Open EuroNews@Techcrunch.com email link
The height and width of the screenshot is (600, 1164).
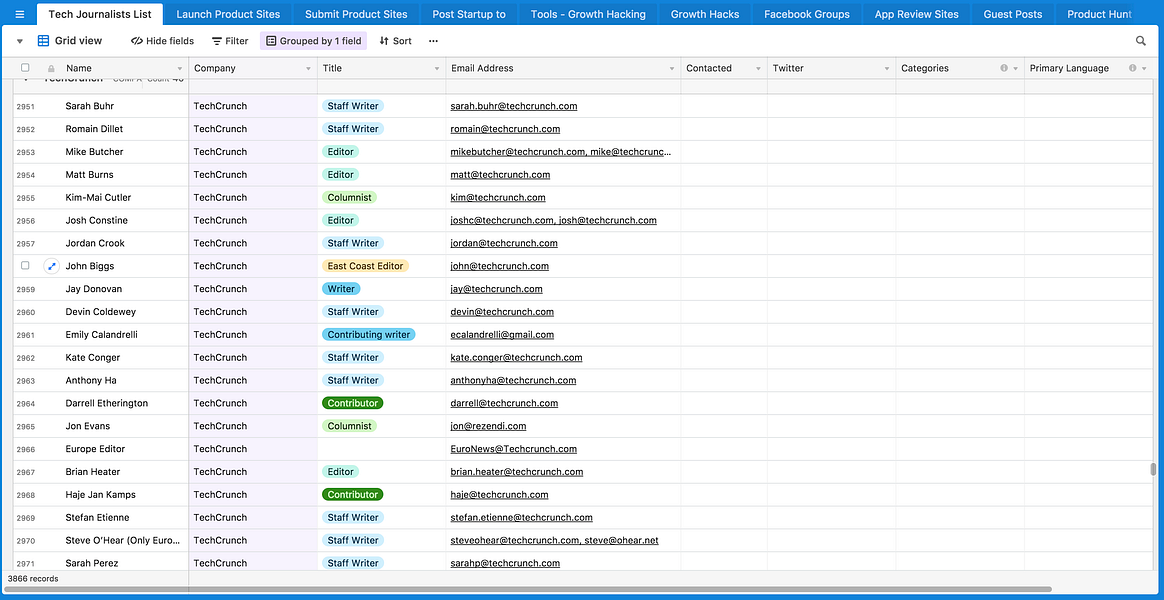point(514,449)
